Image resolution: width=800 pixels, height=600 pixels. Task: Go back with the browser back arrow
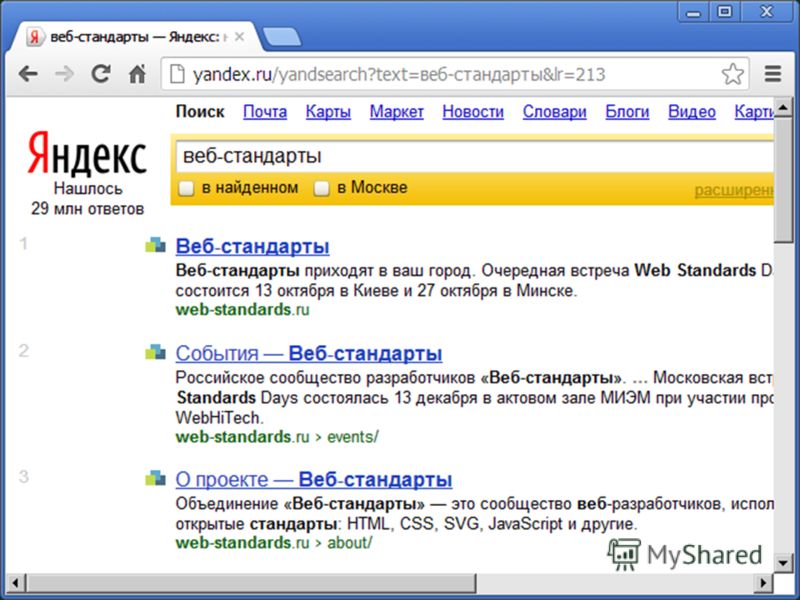pos(28,74)
